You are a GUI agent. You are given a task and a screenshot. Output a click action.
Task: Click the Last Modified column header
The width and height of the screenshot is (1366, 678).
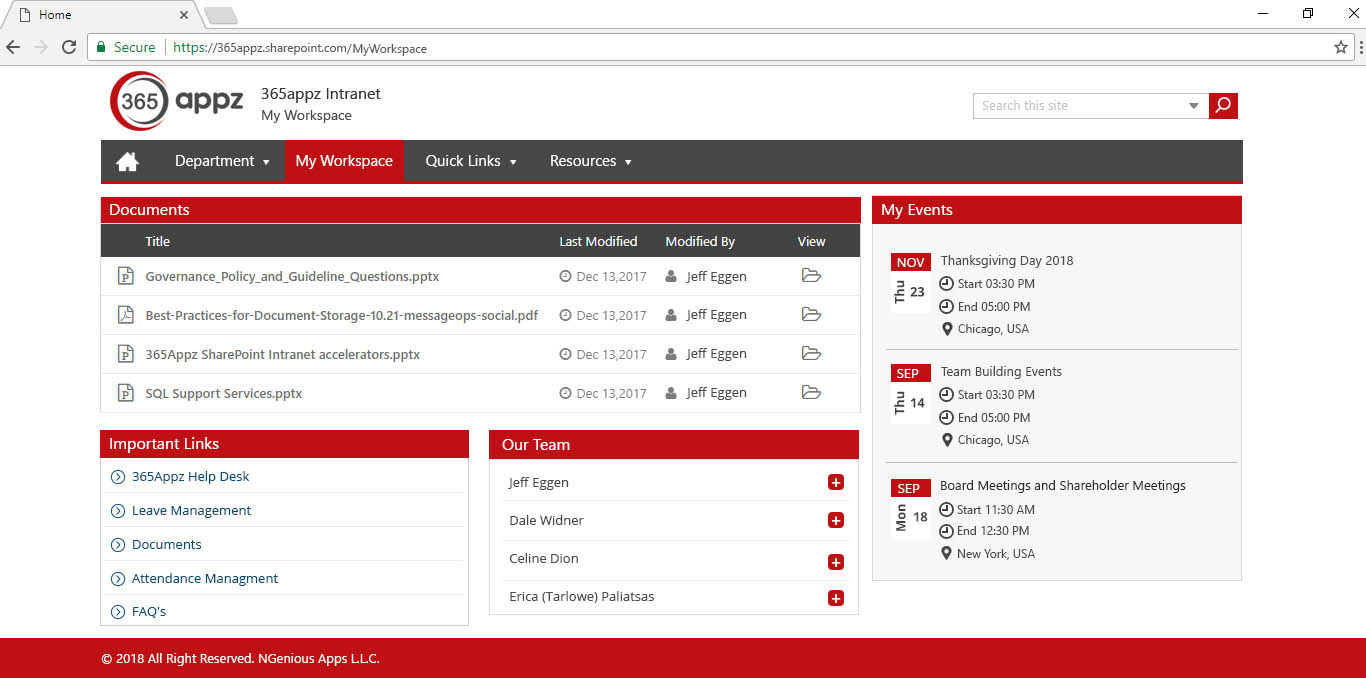coord(598,241)
